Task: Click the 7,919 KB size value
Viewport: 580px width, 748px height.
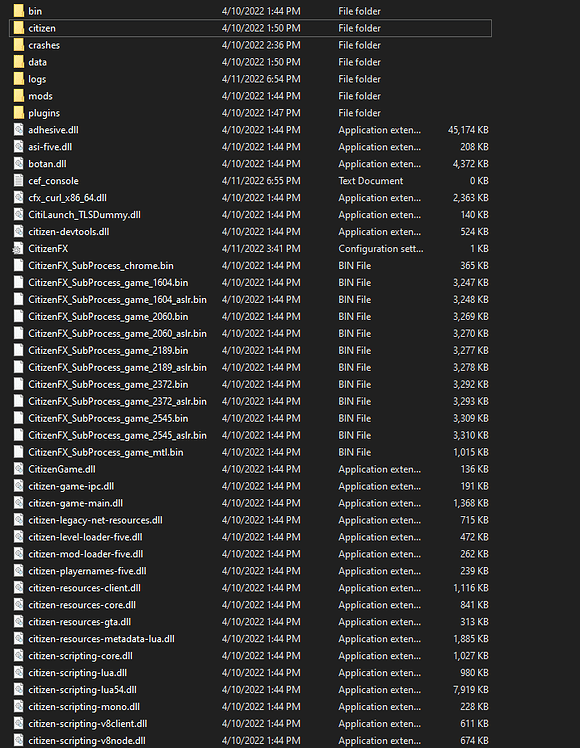Action: coord(471,689)
